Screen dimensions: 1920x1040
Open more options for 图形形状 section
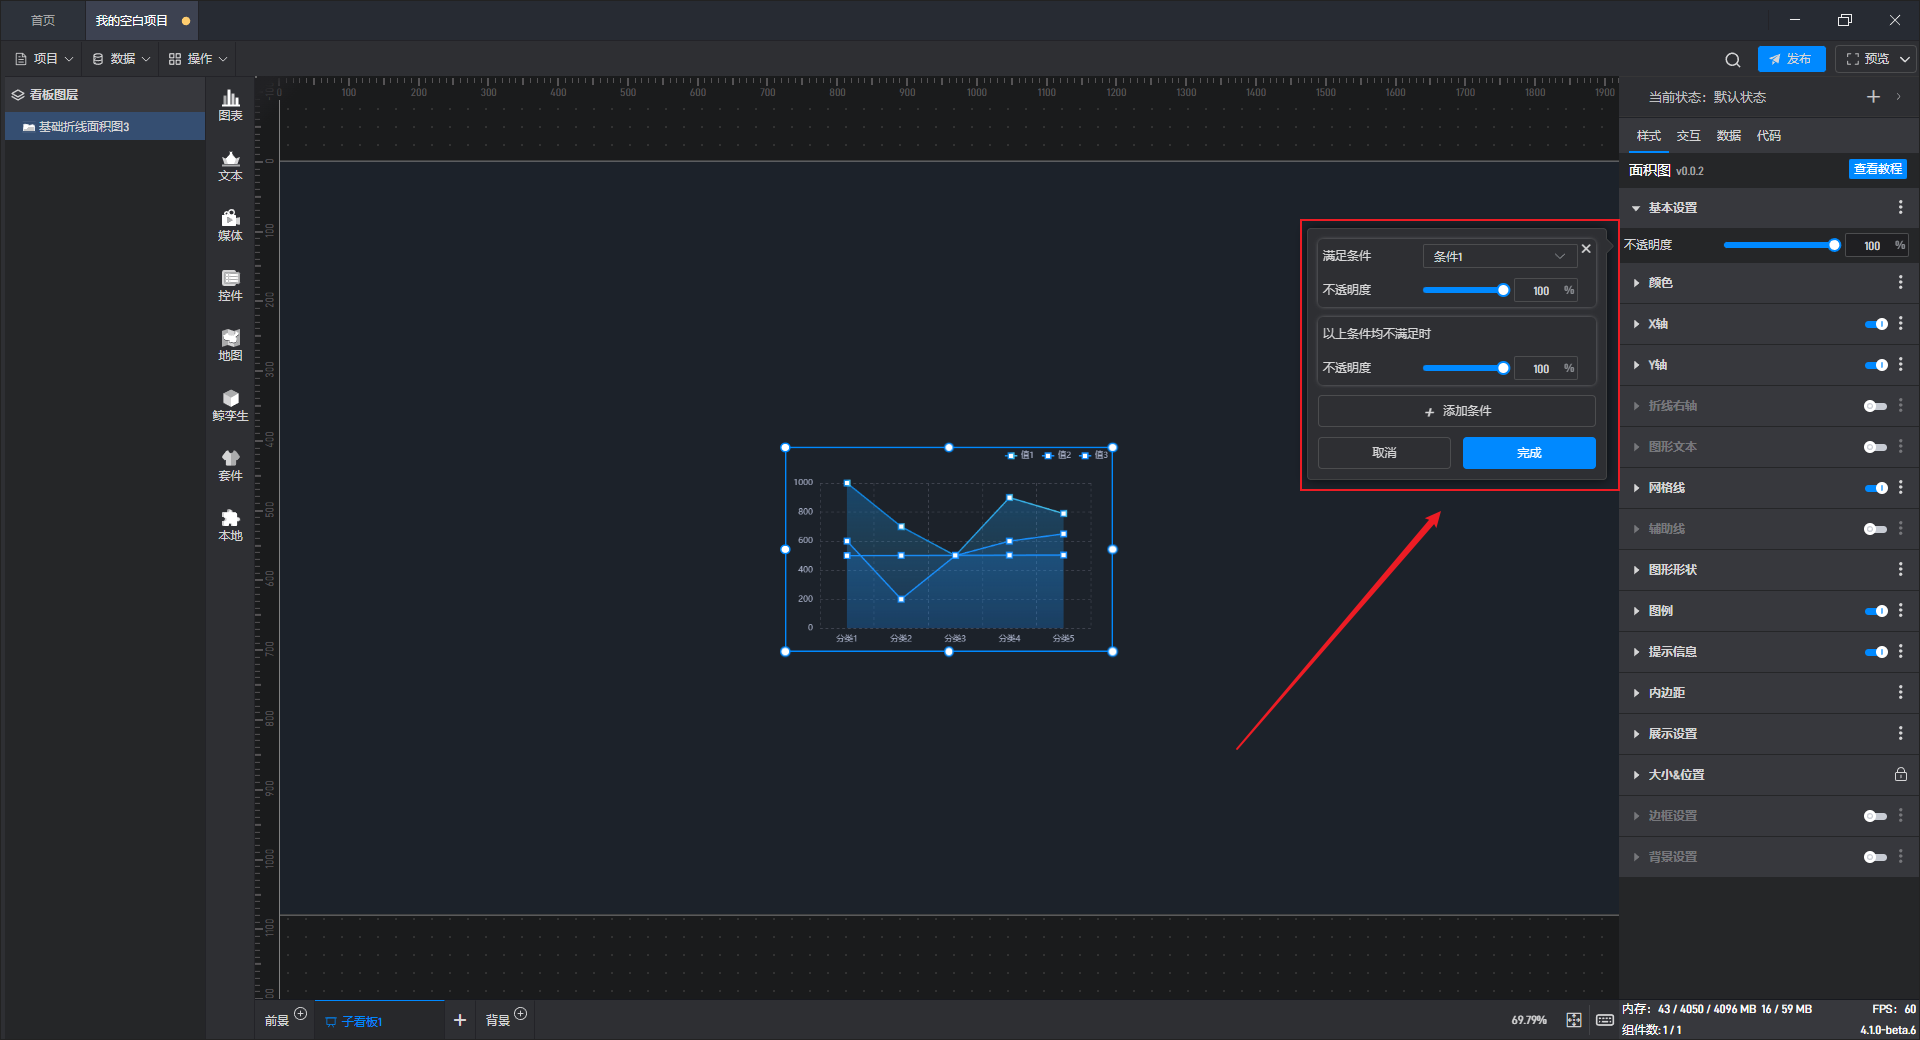point(1900,569)
